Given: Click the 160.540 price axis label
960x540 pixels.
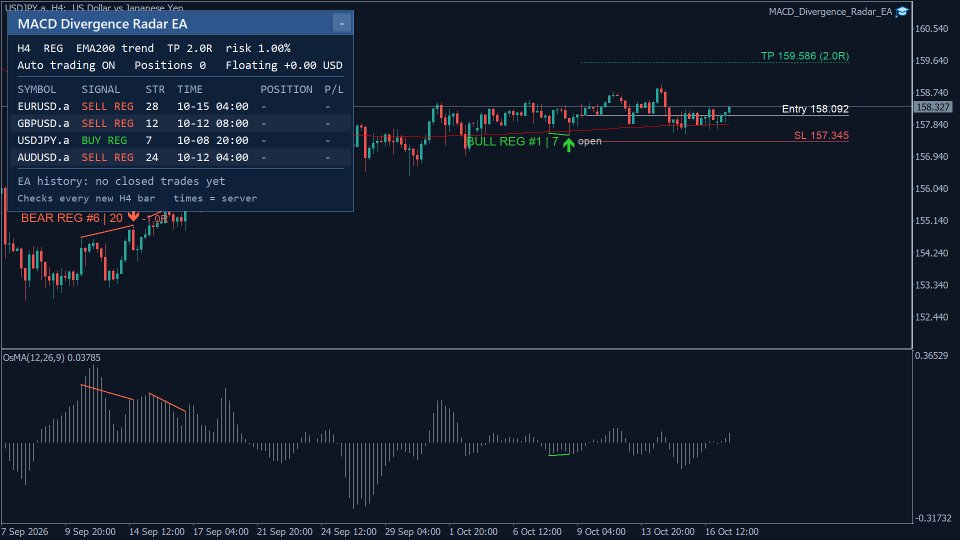Looking at the screenshot, I should pyautogui.click(x=931, y=29).
